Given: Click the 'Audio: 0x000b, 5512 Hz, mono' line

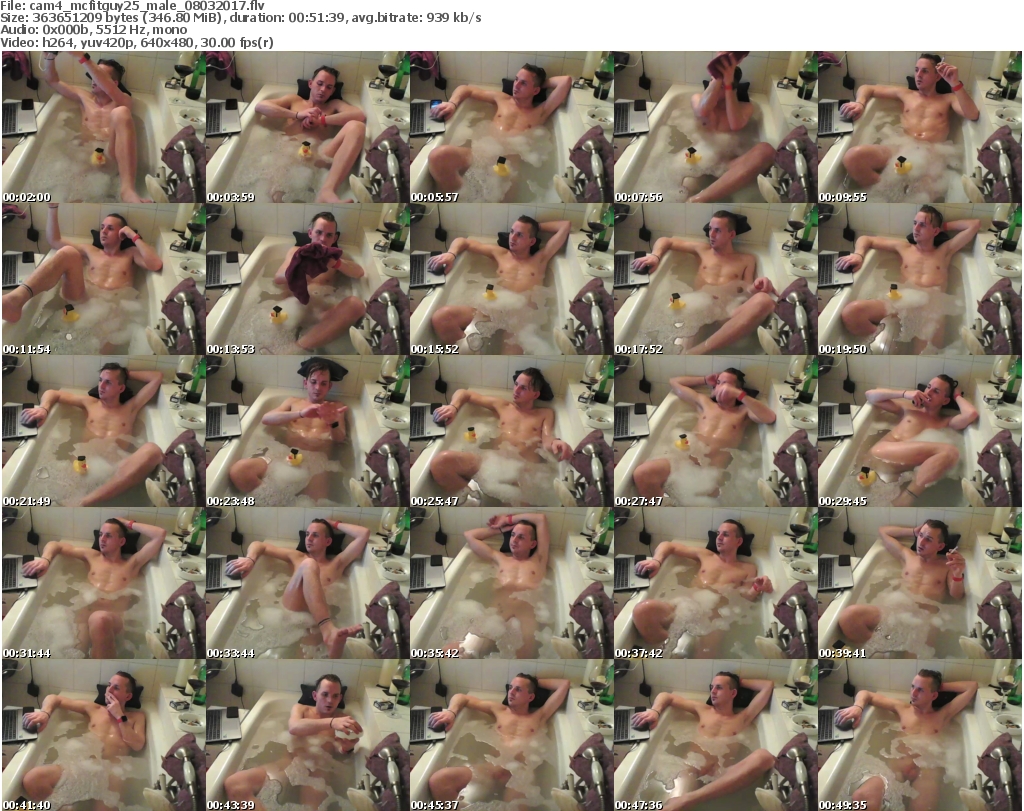Looking at the screenshot, I should pyautogui.click(x=94, y=30).
